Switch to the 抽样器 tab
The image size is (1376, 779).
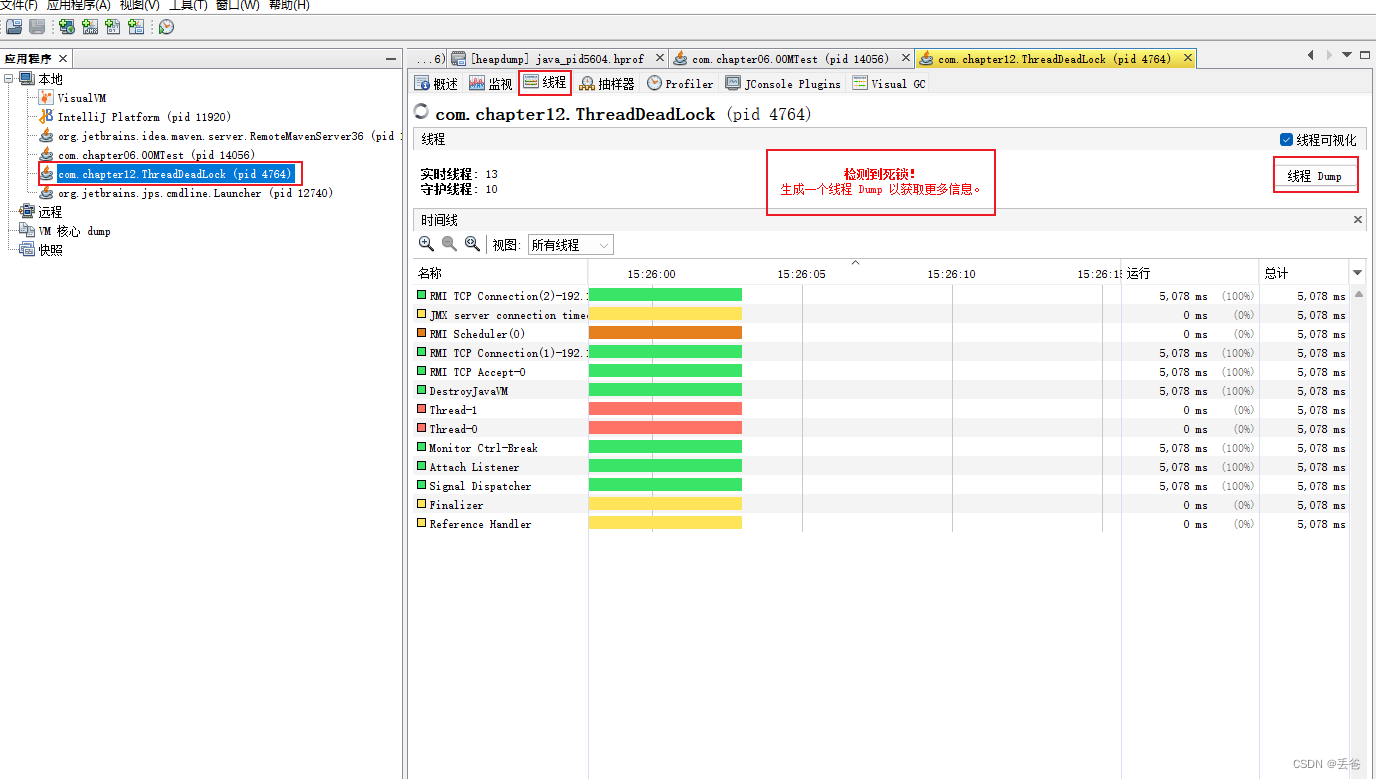point(608,84)
